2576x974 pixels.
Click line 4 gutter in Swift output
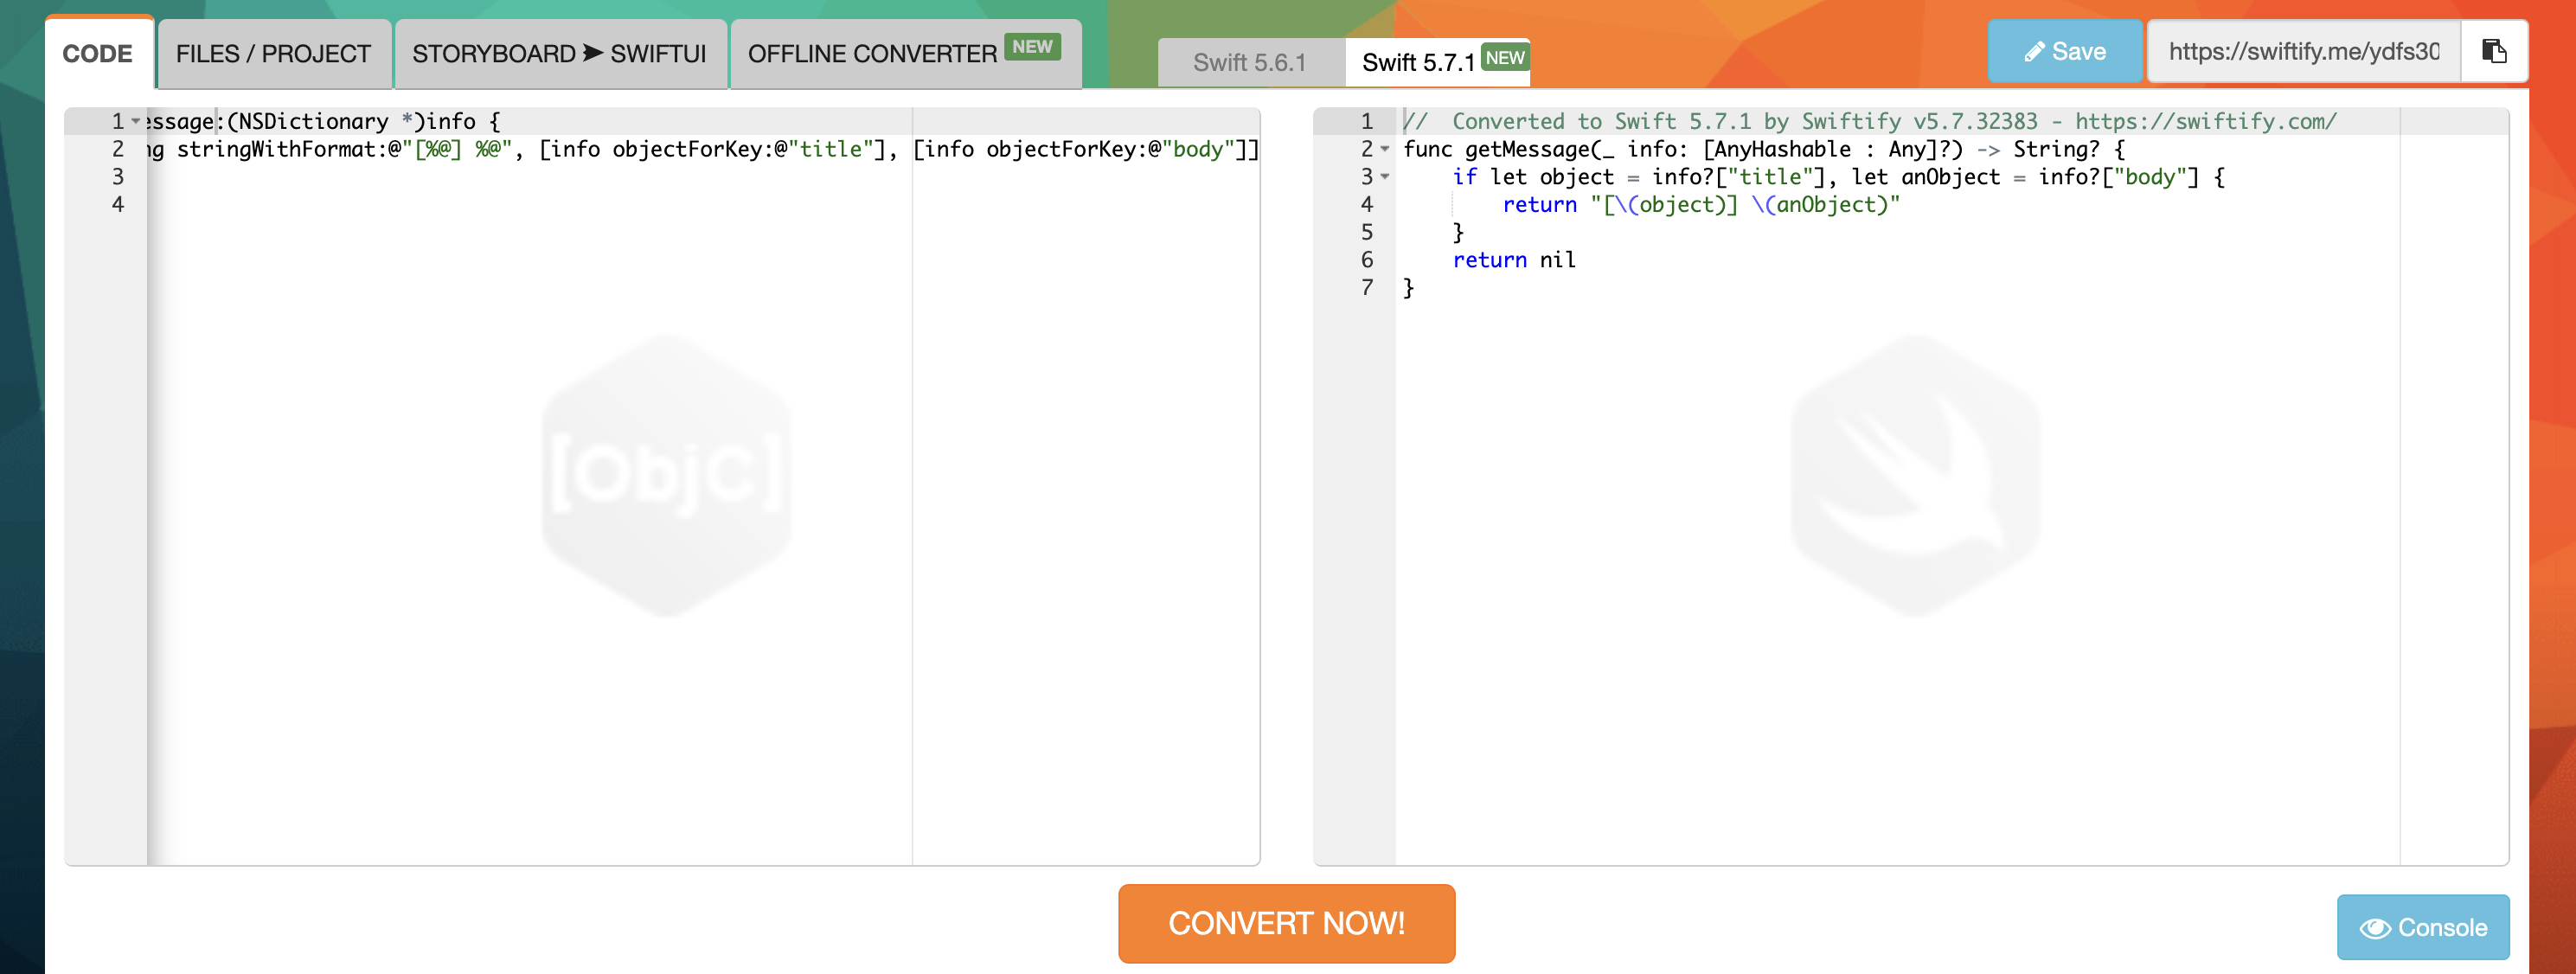(1366, 204)
